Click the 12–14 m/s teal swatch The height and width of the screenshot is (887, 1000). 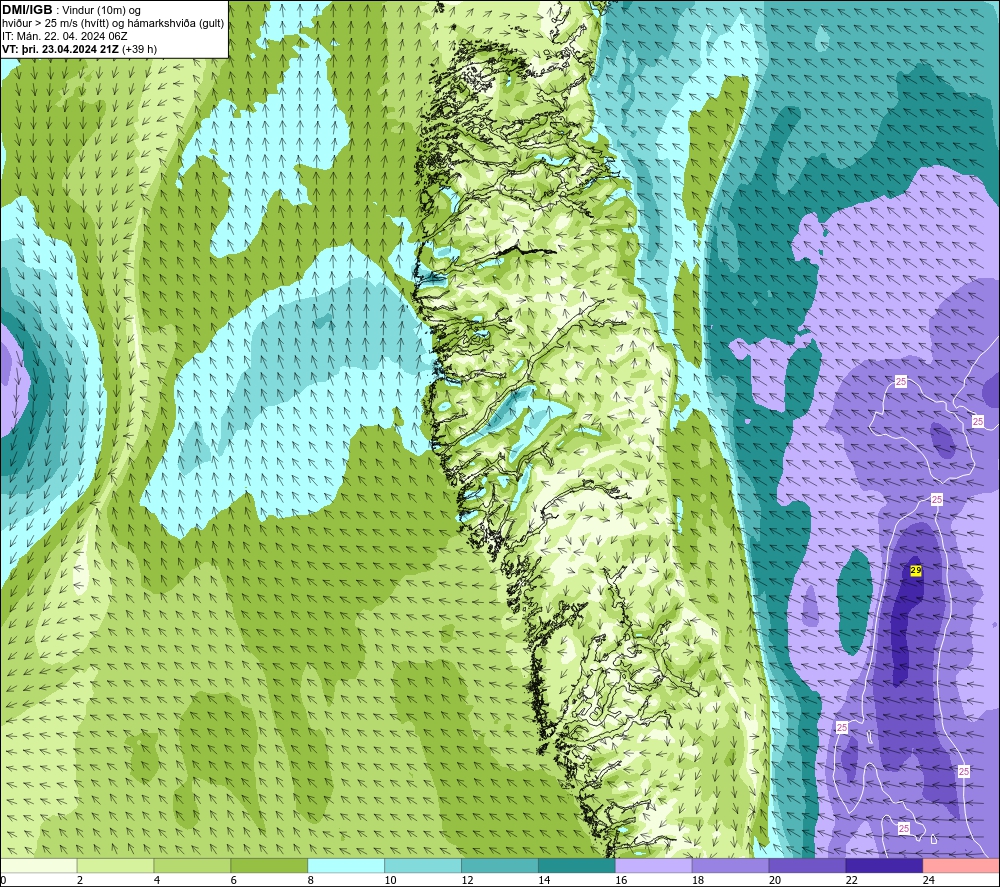500,866
